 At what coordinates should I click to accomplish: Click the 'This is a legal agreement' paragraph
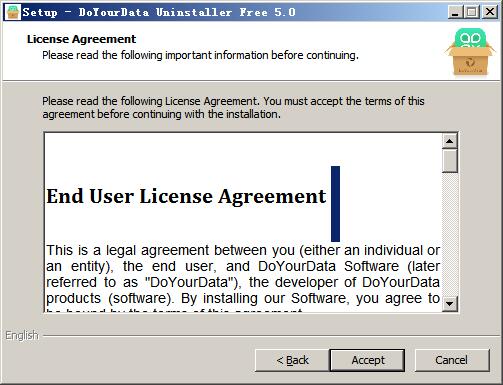click(x=243, y=278)
